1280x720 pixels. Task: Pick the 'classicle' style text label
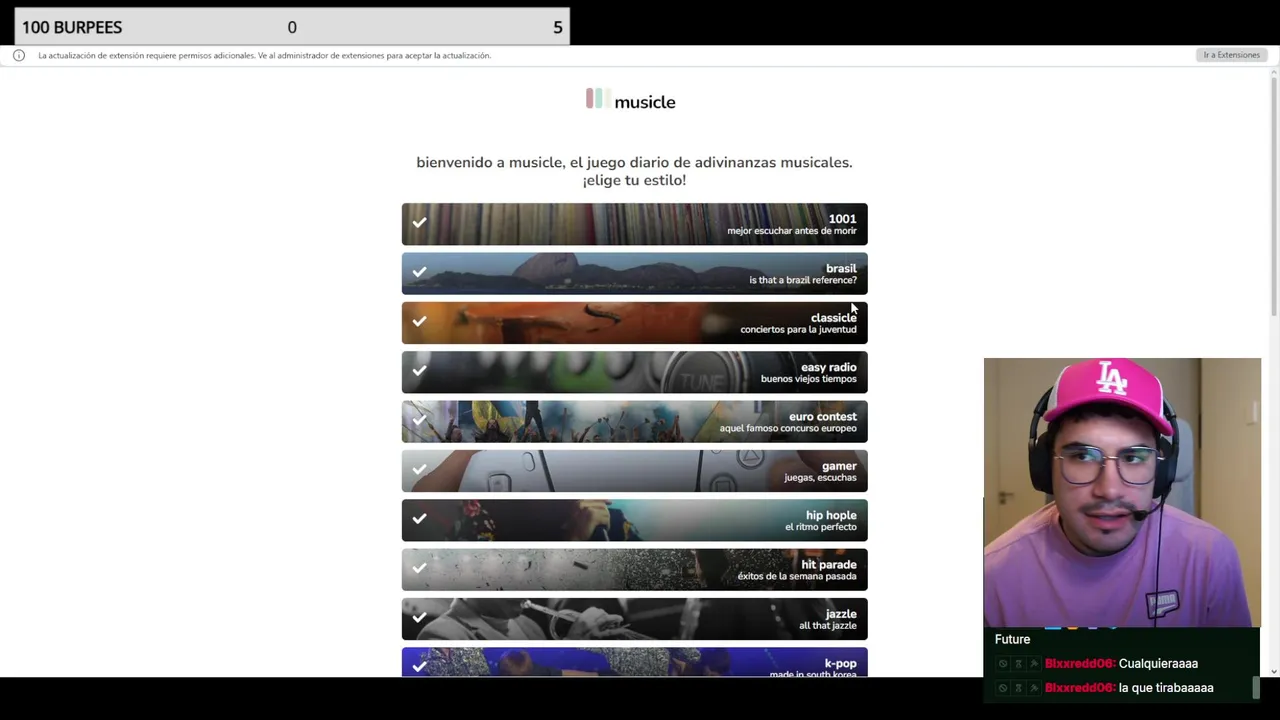pos(834,318)
